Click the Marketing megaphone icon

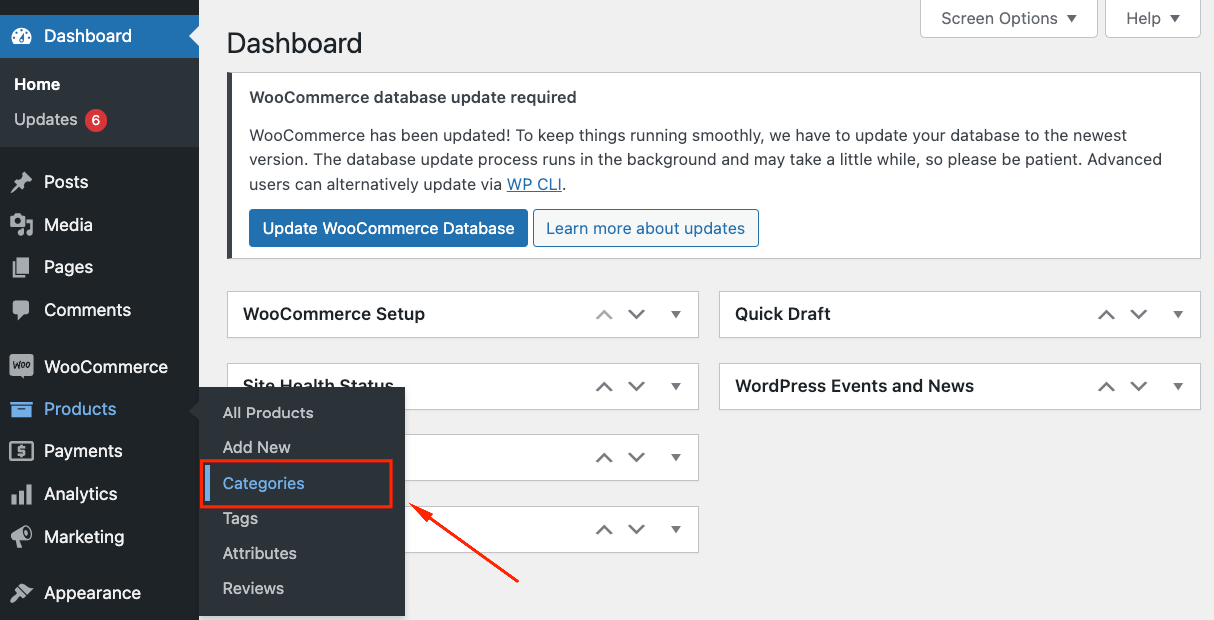click(x=22, y=537)
